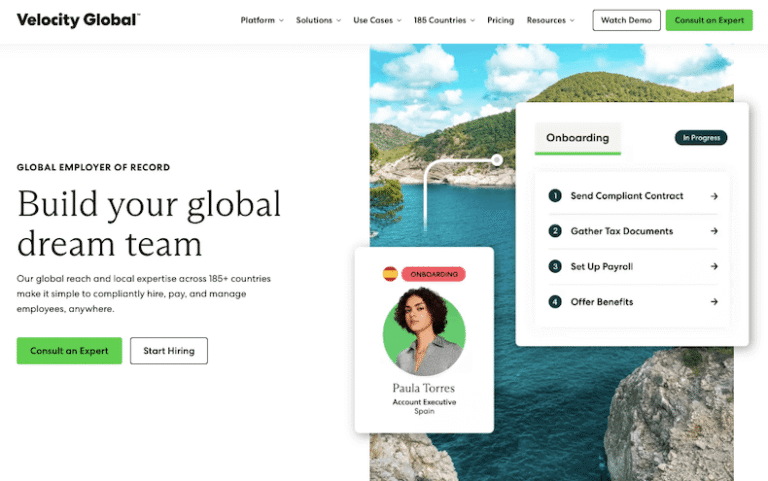Viewport: 768px width, 481px height.
Task: Click arrow next to Send Compliant Contract
Action: (714, 196)
